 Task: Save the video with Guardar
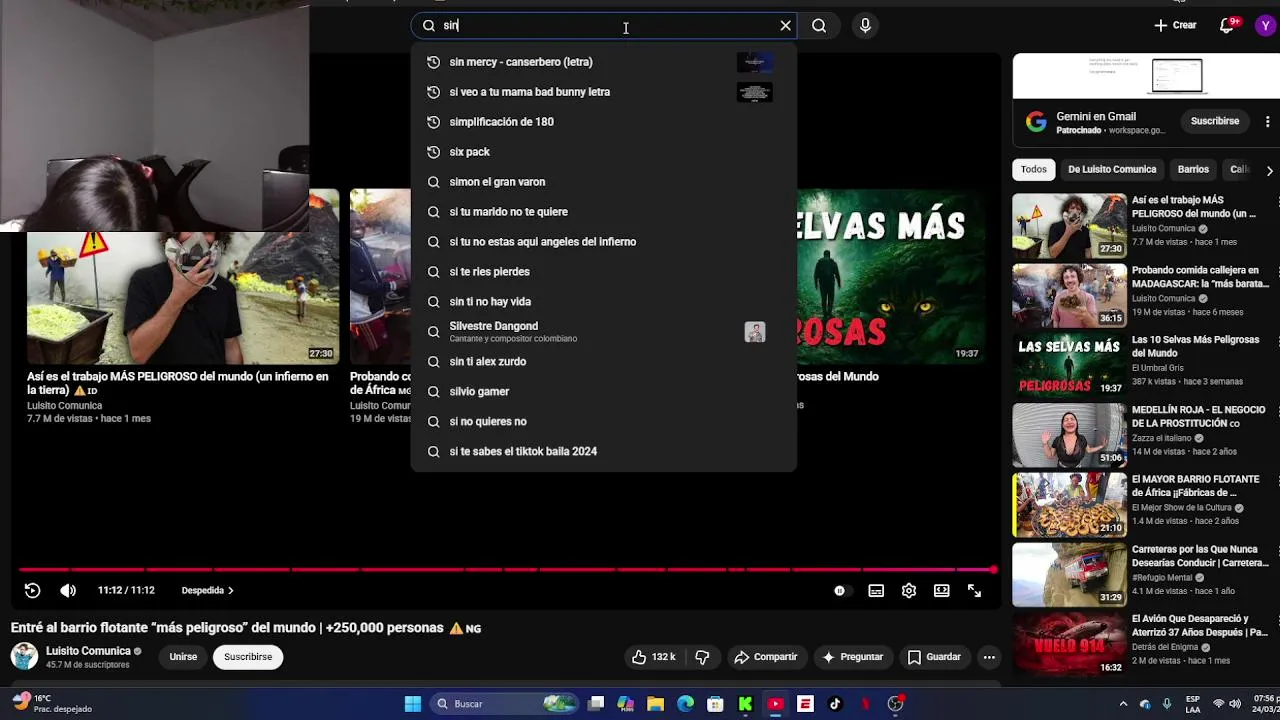[934, 657]
